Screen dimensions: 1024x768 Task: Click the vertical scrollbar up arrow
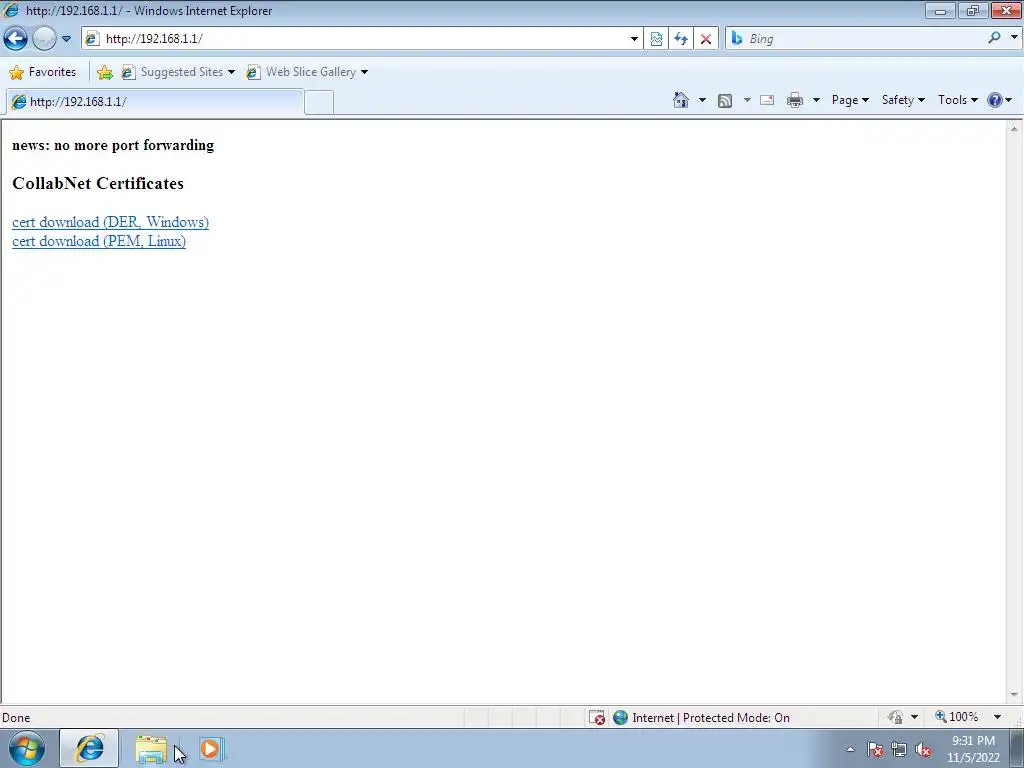[1014, 128]
